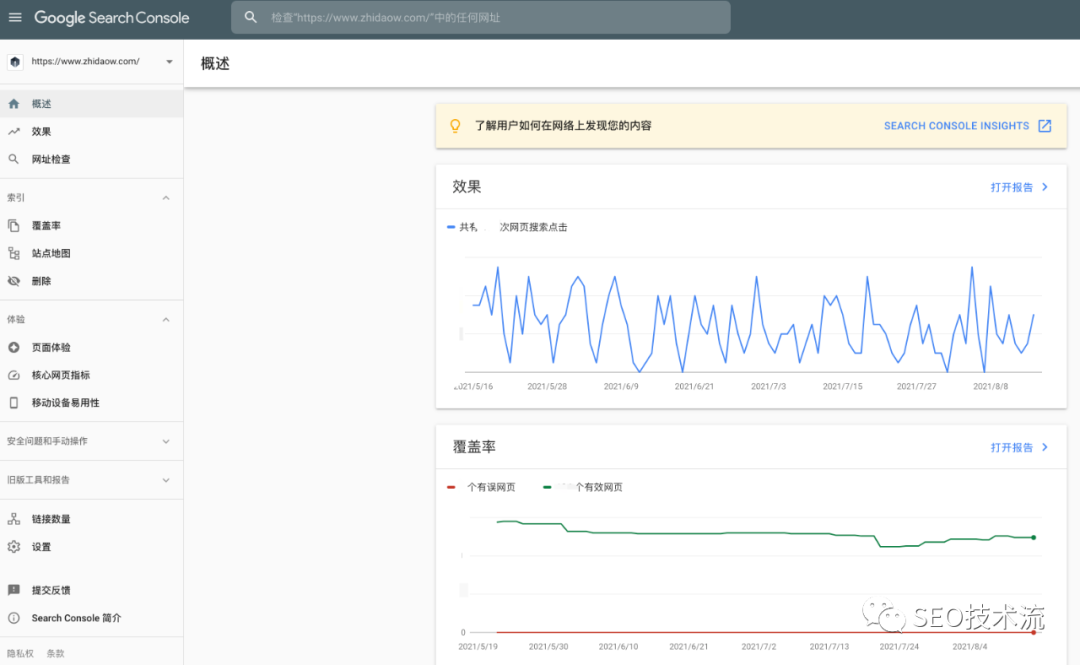This screenshot has height=665, width=1080.
Task: Click the 链接数量 links icon
Action: click(x=14, y=519)
